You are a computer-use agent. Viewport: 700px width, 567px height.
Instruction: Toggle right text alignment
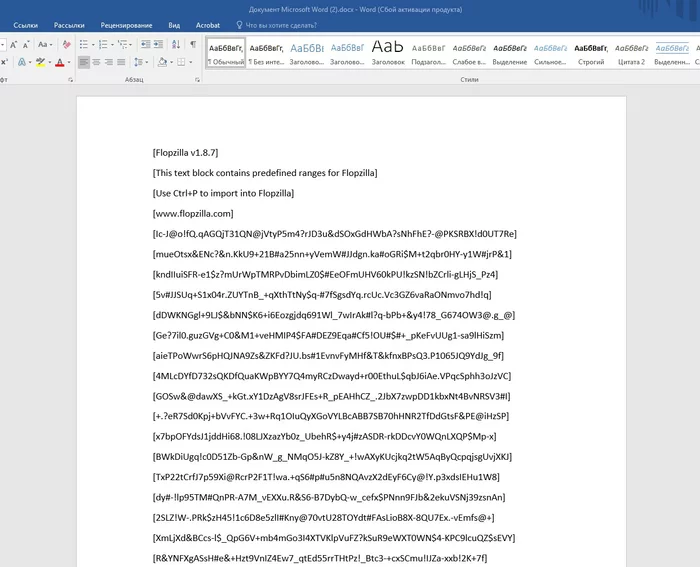click(x=109, y=62)
